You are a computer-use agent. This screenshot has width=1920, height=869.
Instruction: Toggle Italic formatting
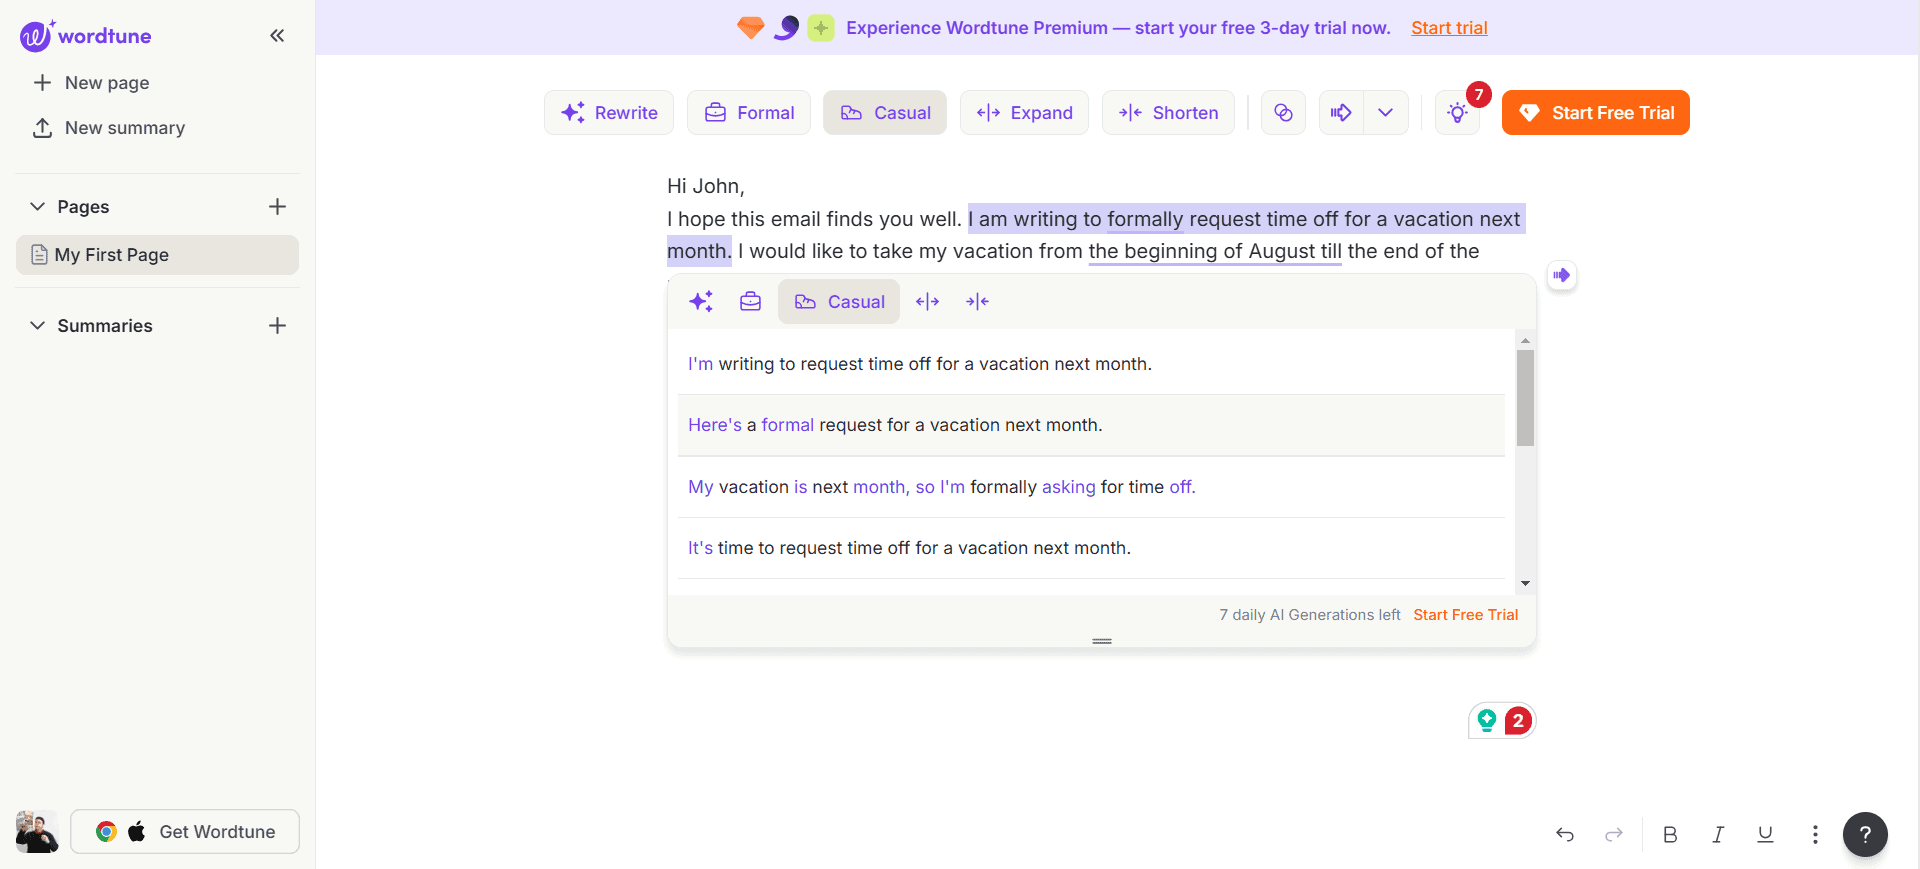1718,834
